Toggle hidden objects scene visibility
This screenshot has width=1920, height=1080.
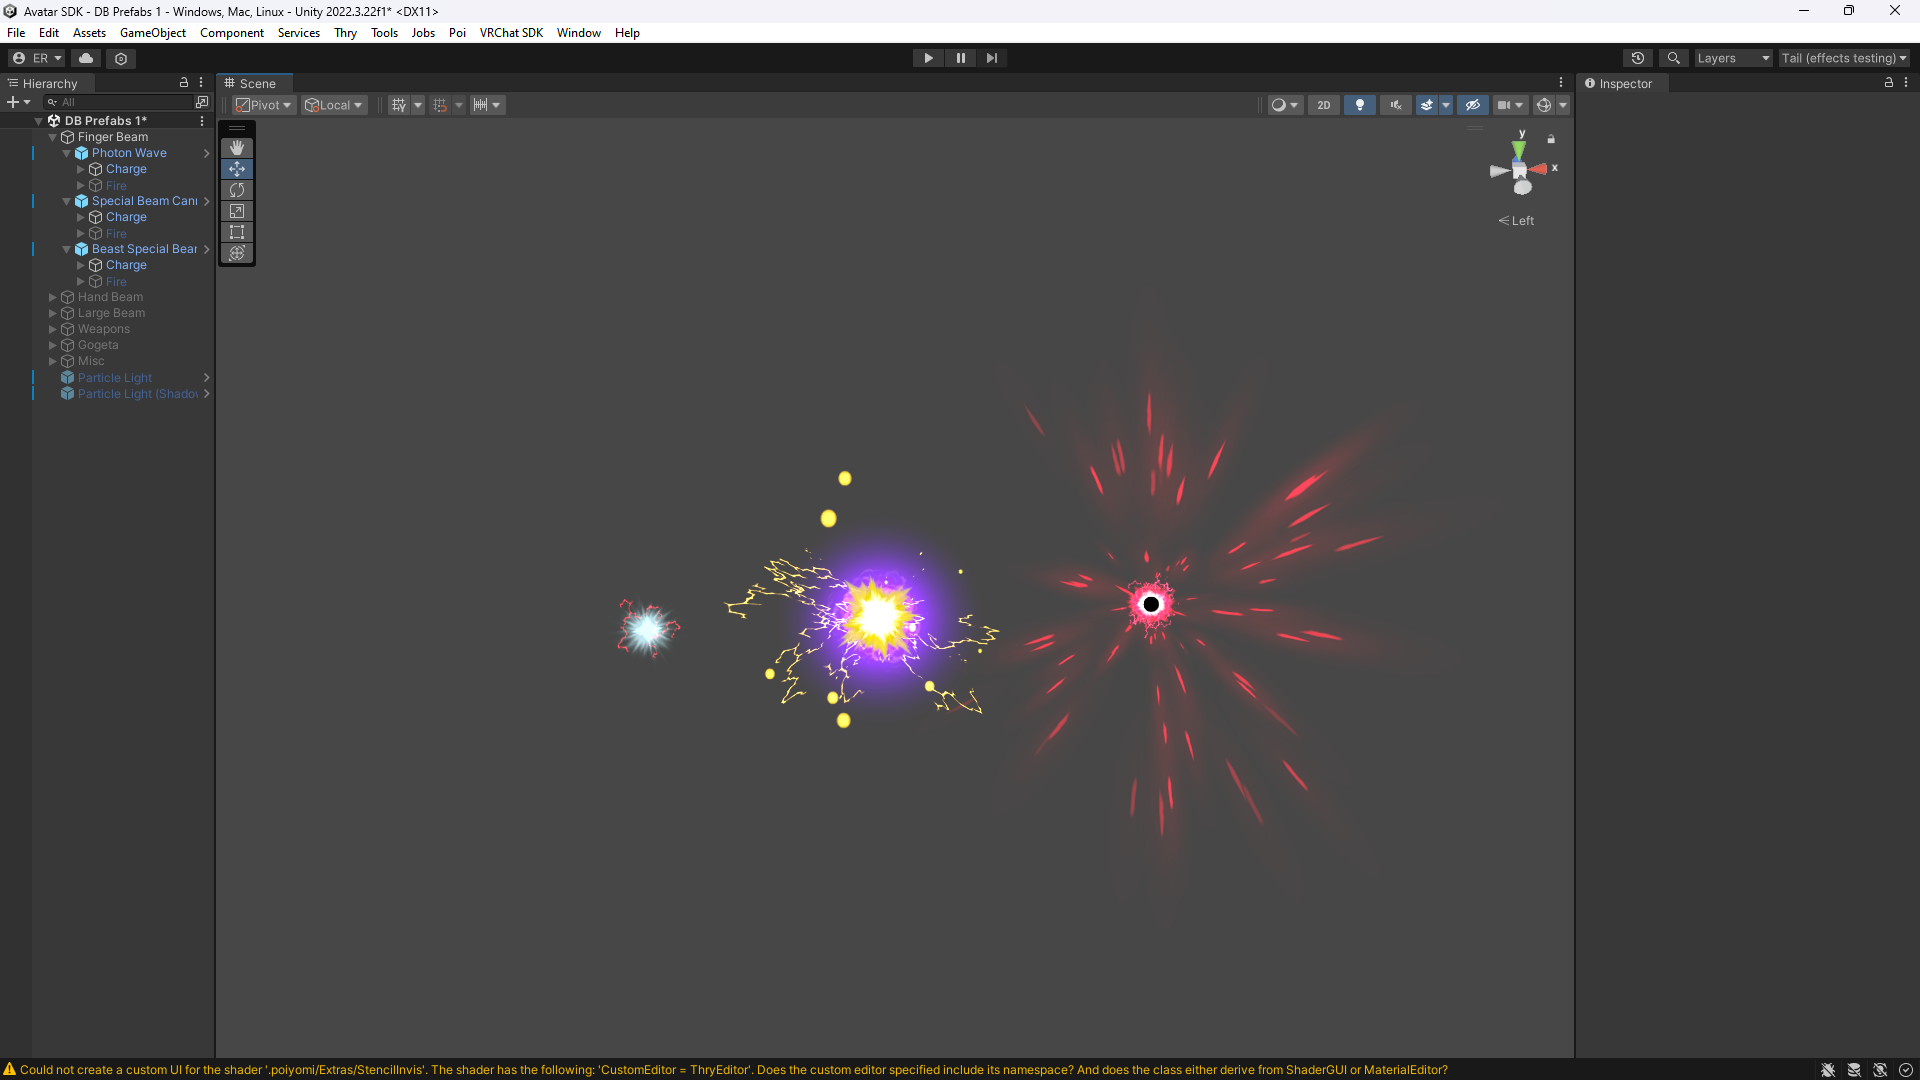pos(1472,105)
